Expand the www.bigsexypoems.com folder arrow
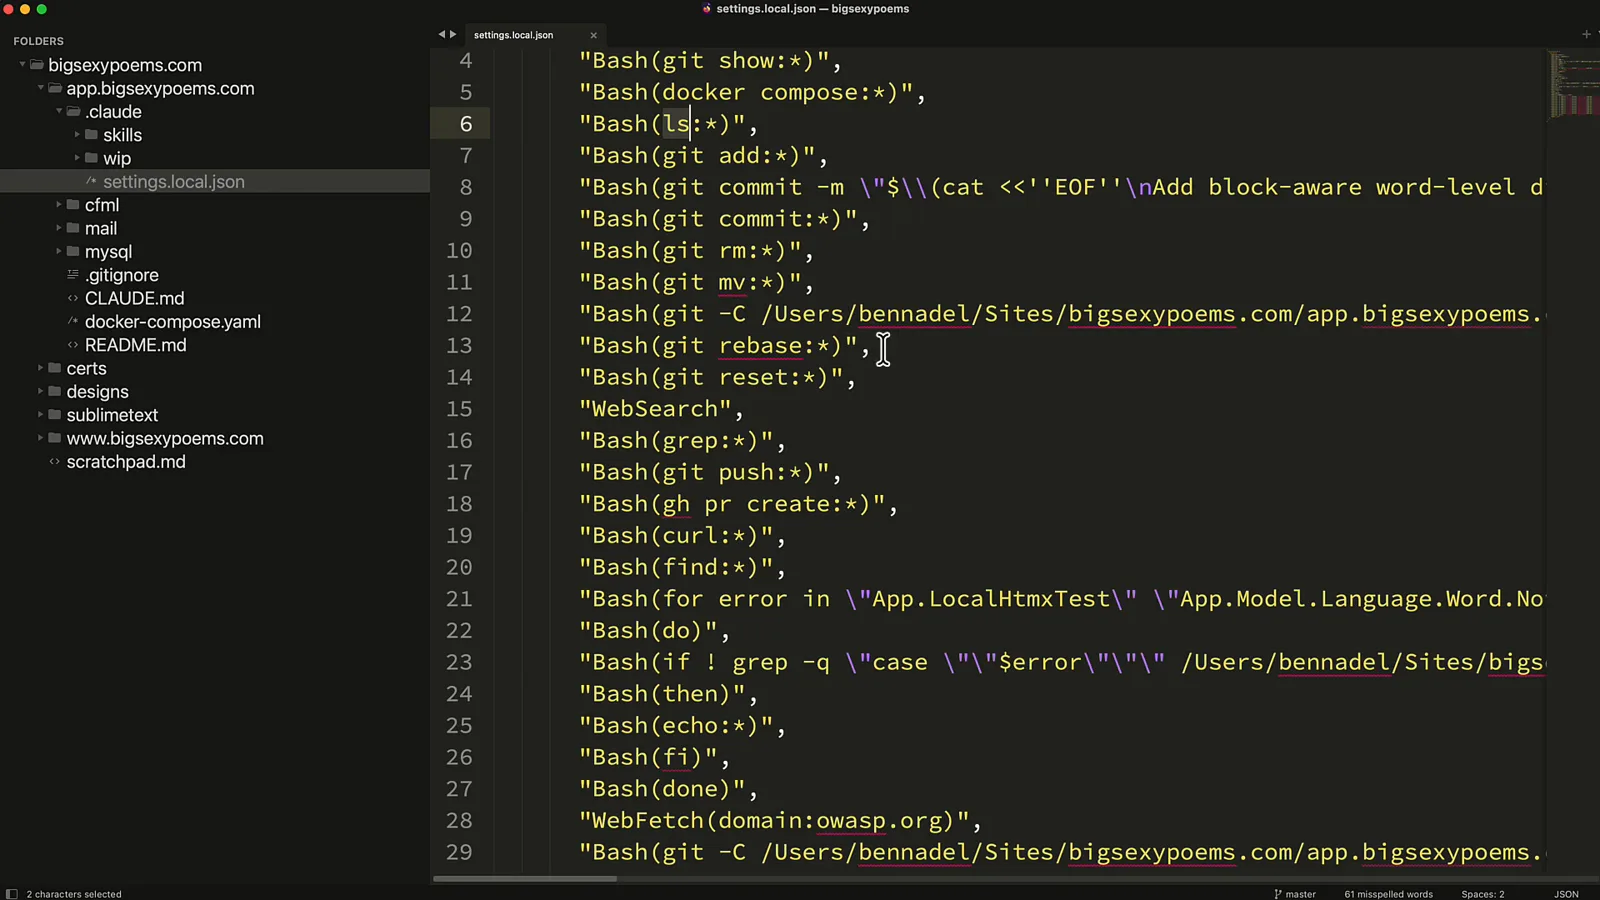Image resolution: width=1600 pixels, height=900 pixels. 41,438
